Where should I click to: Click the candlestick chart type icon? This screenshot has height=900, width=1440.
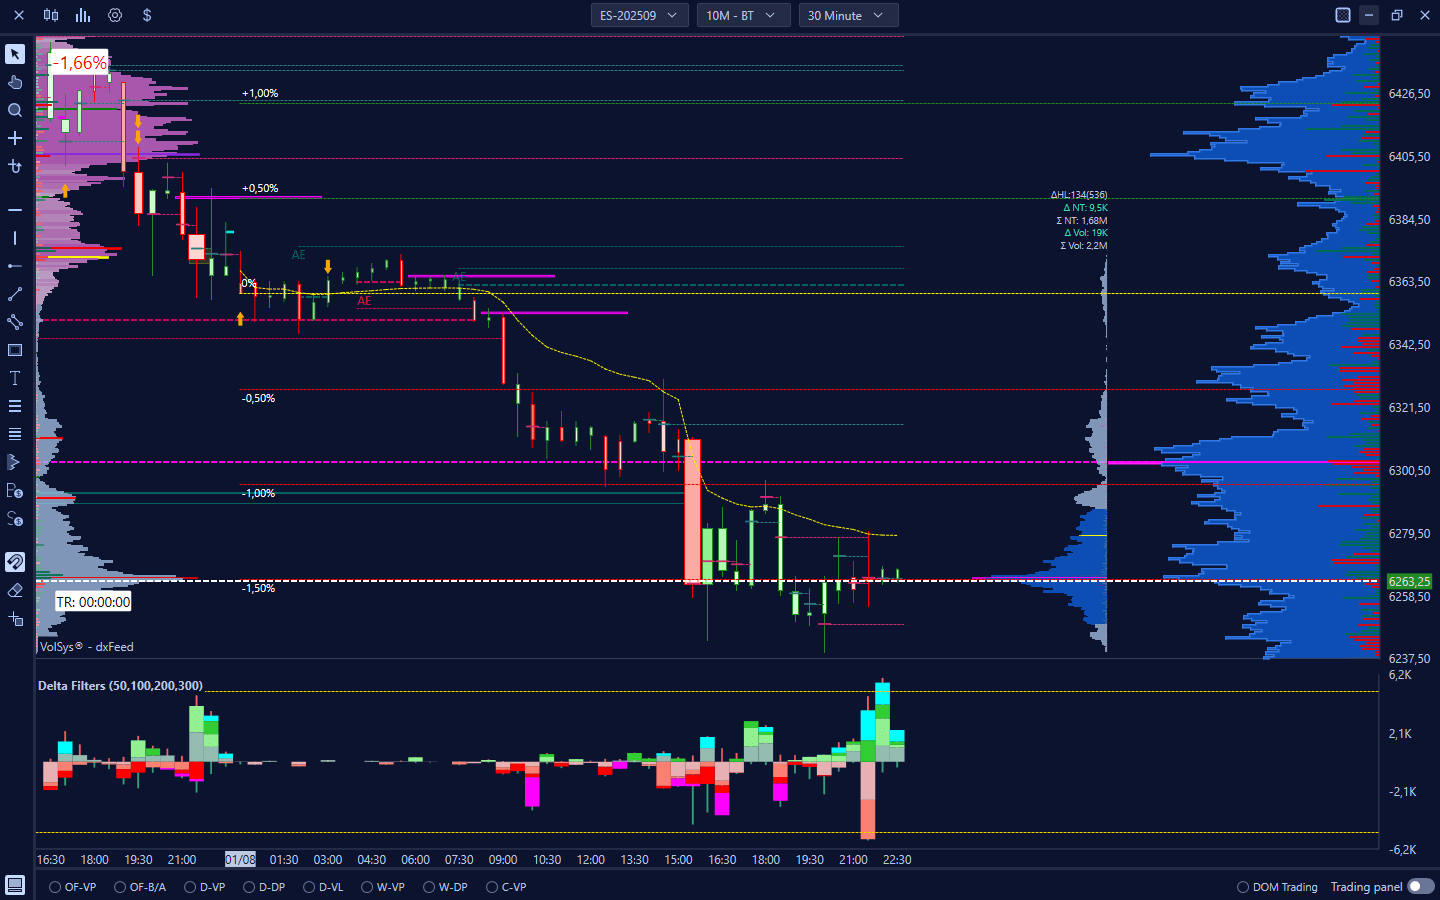[x=51, y=15]
